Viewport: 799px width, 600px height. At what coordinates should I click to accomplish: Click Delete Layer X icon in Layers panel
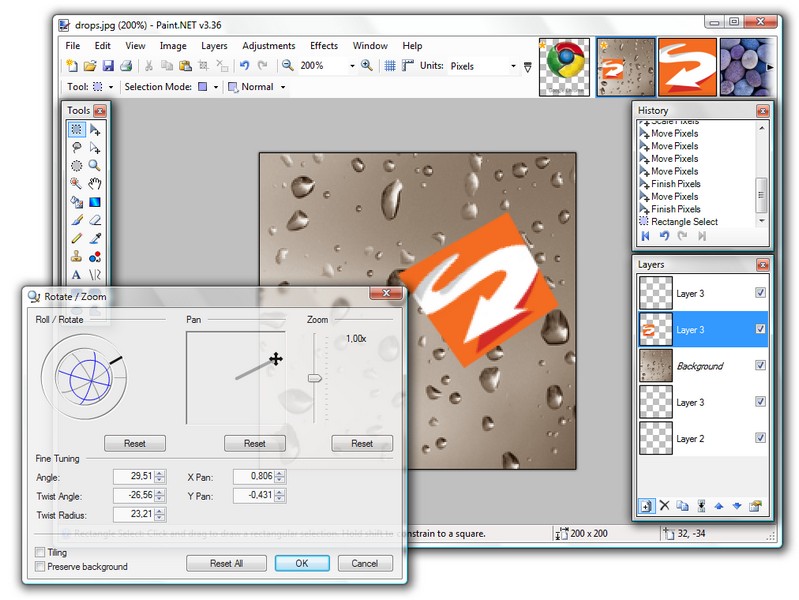coord(664,506)
